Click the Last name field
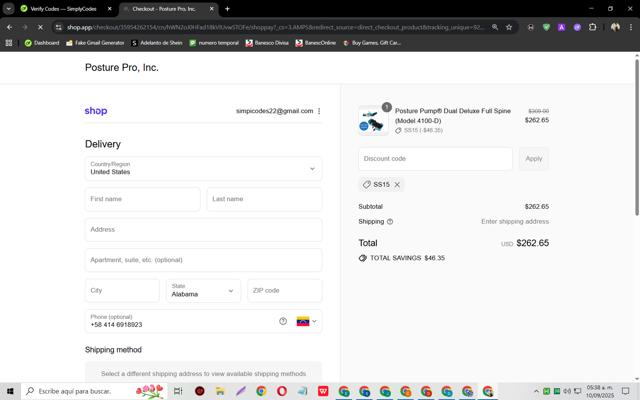This screenshot has width=640, height=400. [x=264, y=199]
